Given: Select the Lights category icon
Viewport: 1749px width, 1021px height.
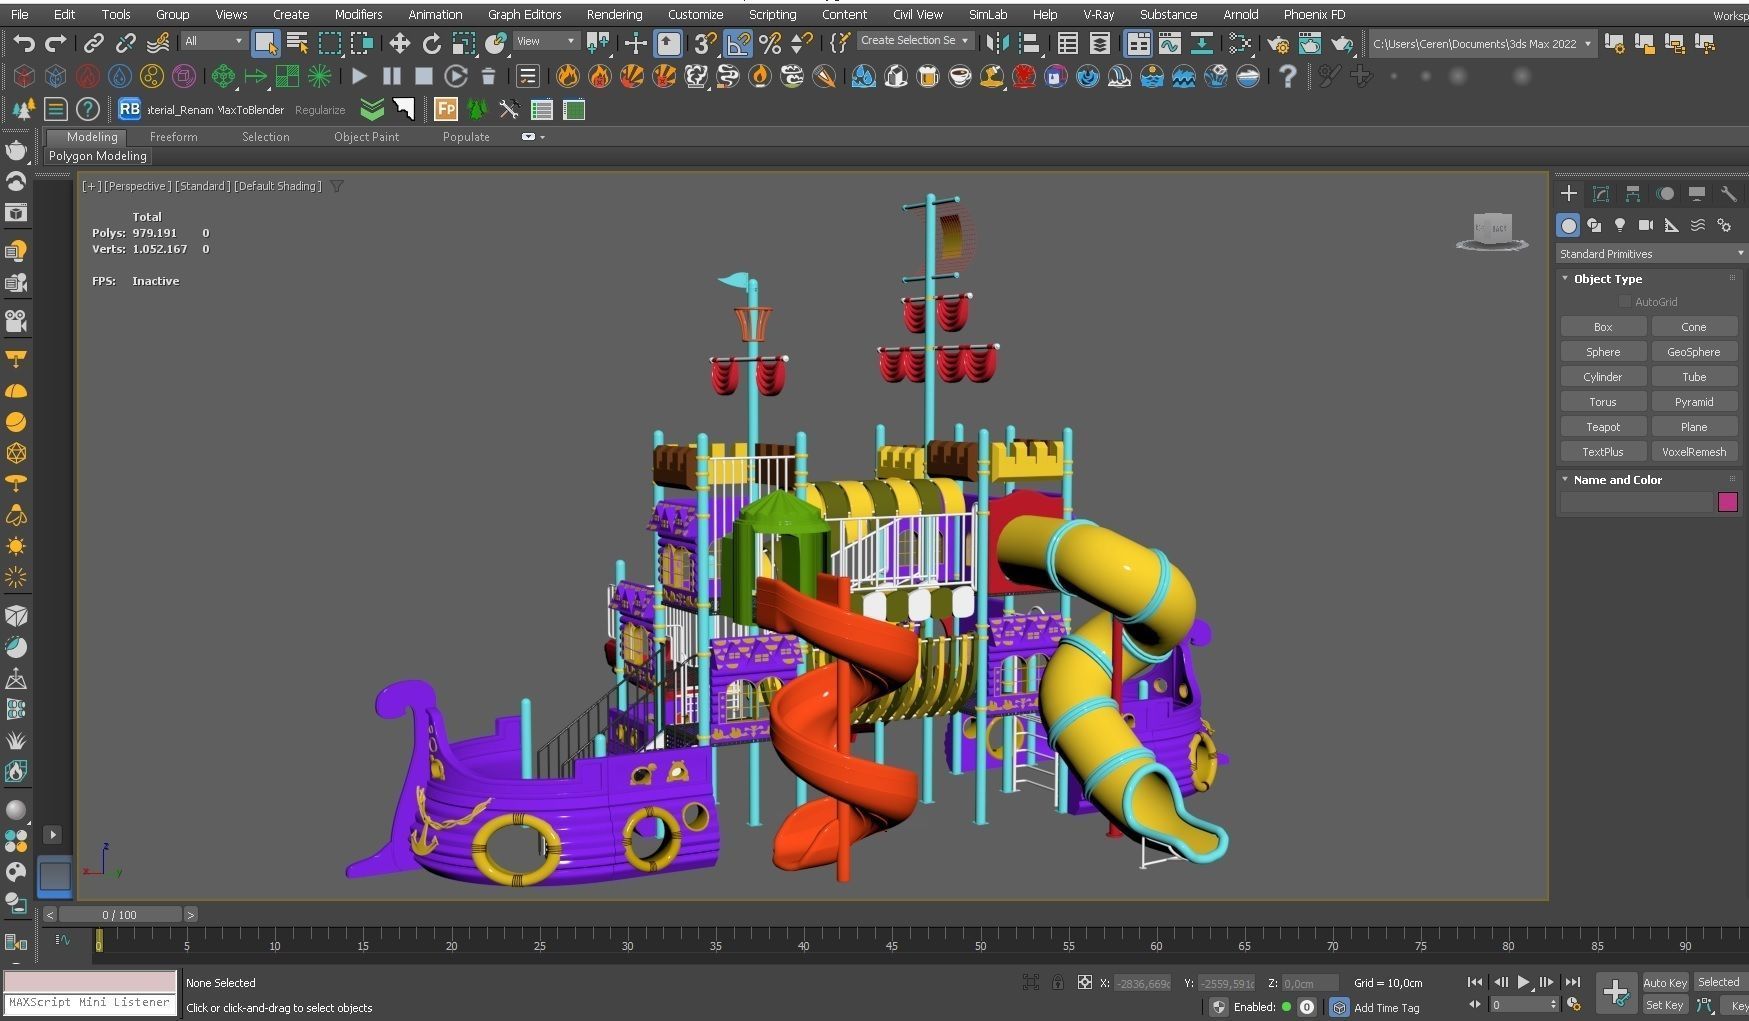Looking at the screenshot, I should coord(1620,225).
